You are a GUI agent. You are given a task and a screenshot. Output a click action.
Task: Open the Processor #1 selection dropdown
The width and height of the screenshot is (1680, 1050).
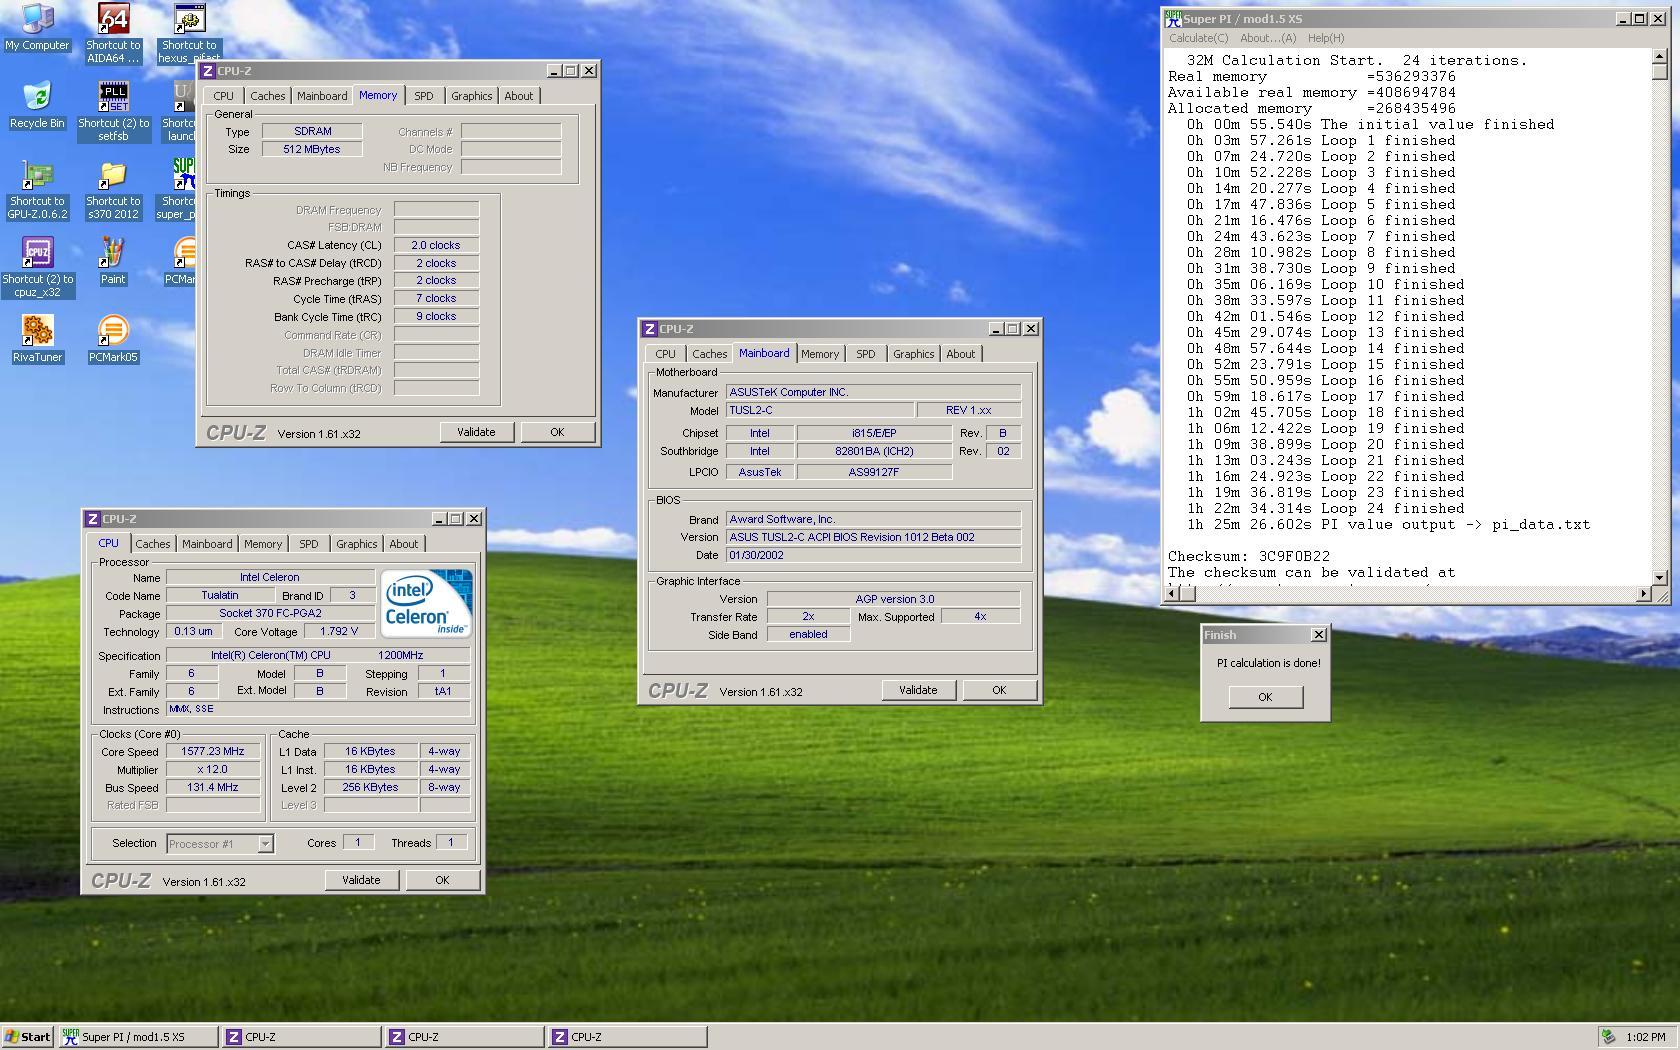click(x=265, y=844)
